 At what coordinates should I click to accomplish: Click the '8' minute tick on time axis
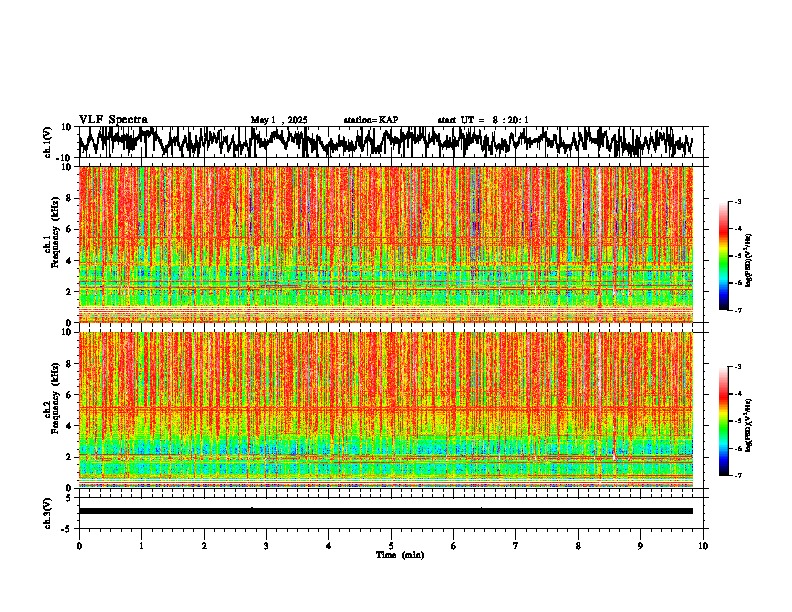pyautogui.click(x=578, y=546)
